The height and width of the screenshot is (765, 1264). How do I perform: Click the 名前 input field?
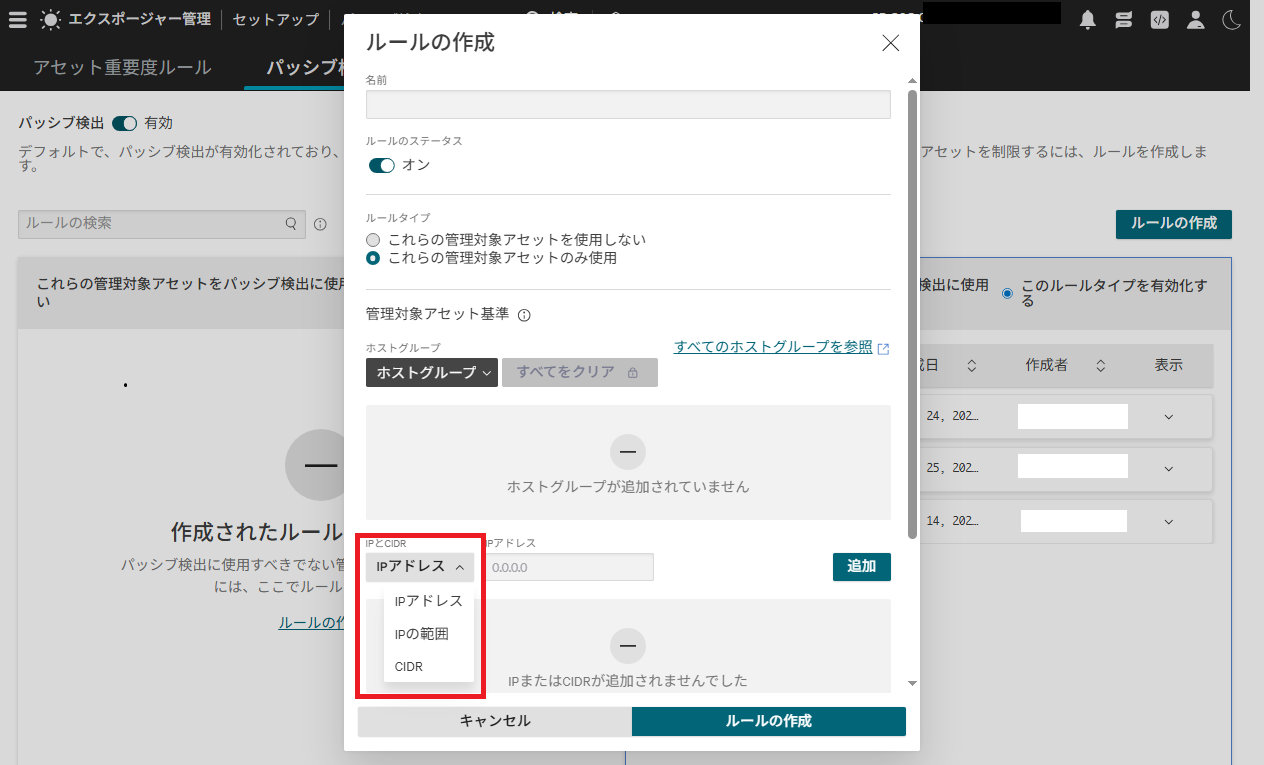pos(628,104)
